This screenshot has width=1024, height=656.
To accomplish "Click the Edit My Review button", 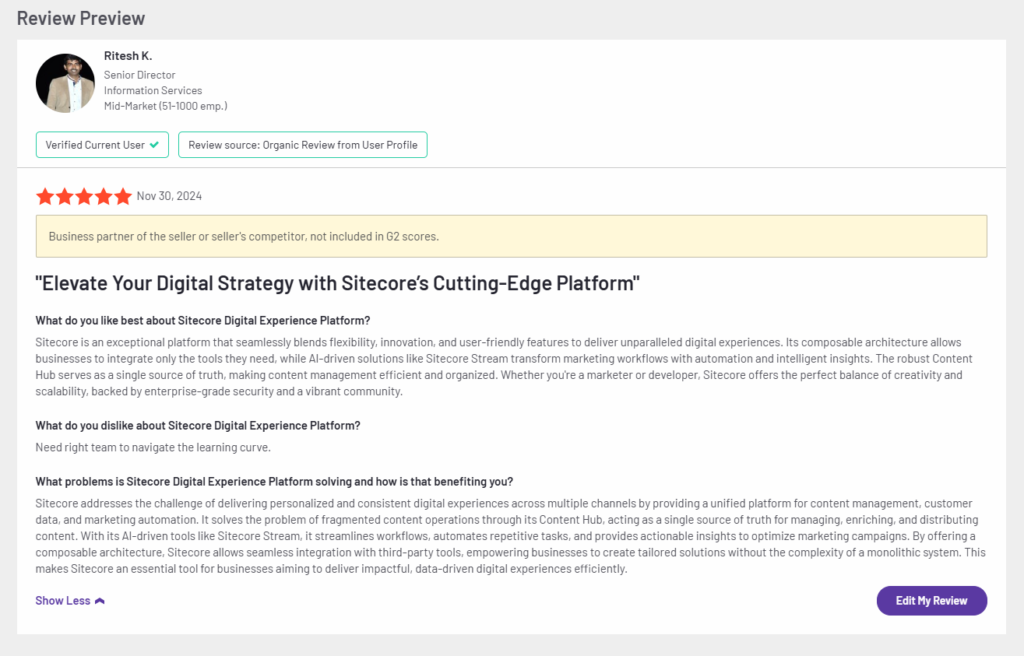I will (931, 600).
